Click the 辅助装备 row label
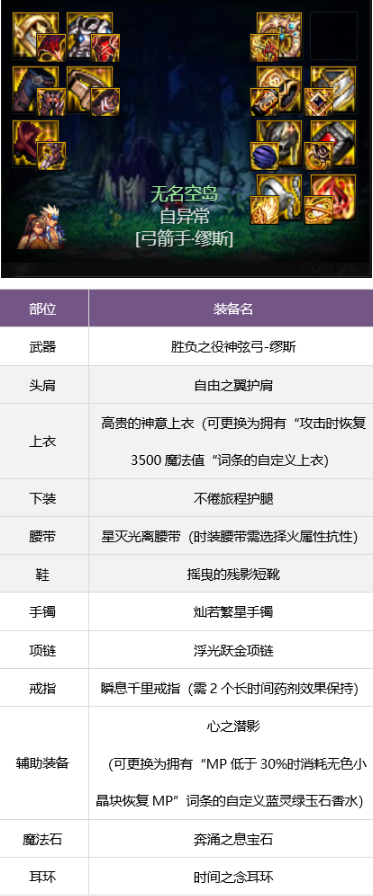 coord(43,763)
